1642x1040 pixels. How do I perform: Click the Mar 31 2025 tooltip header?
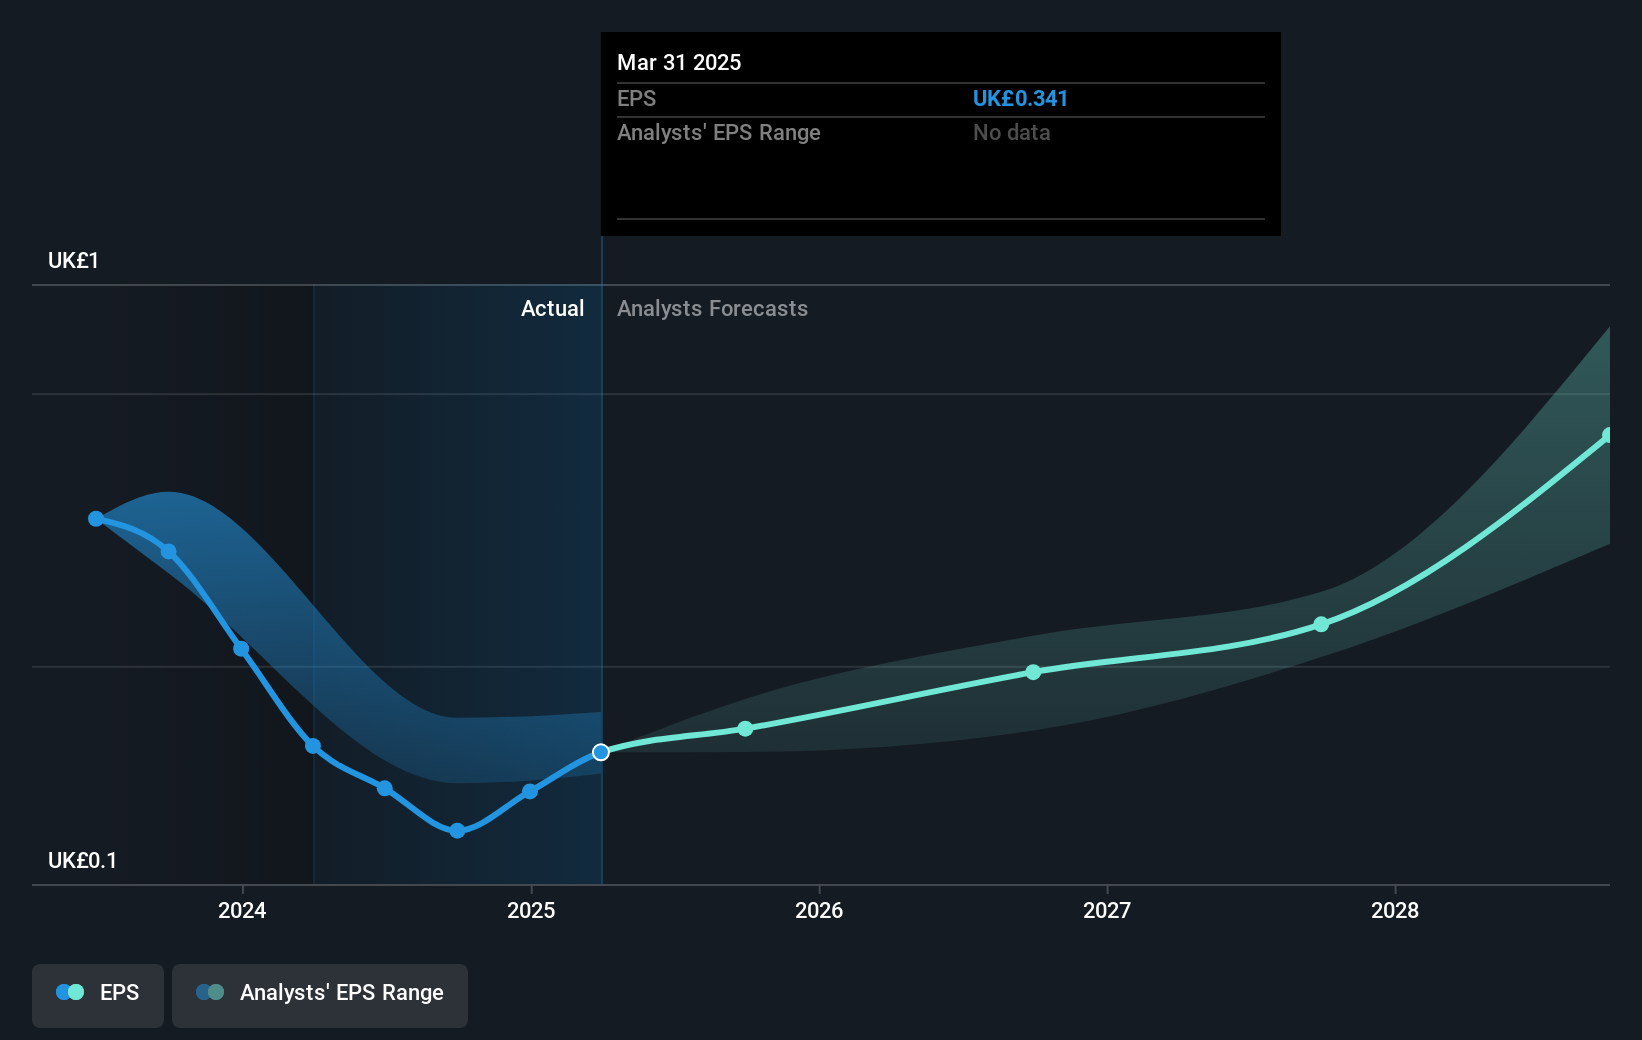pyautogui.click(x=679, y=62)
